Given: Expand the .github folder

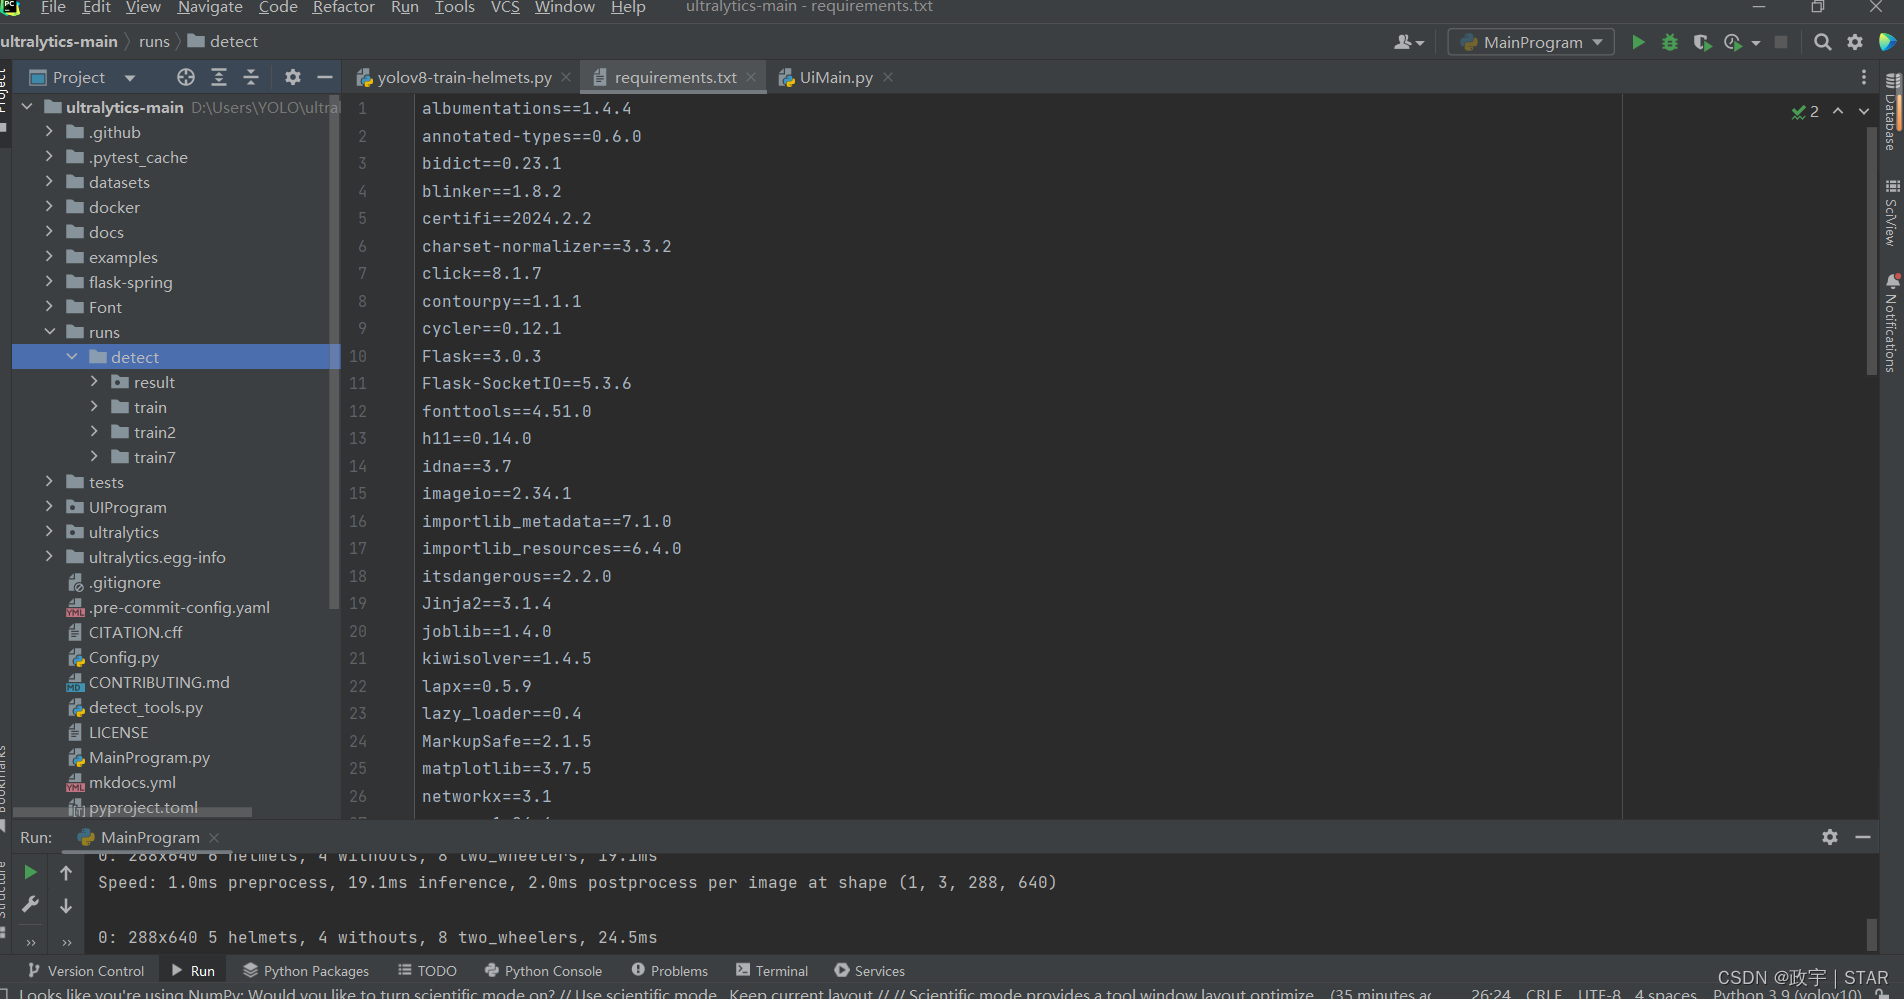Looking at the screenshot, I should [x=49, y=132].
